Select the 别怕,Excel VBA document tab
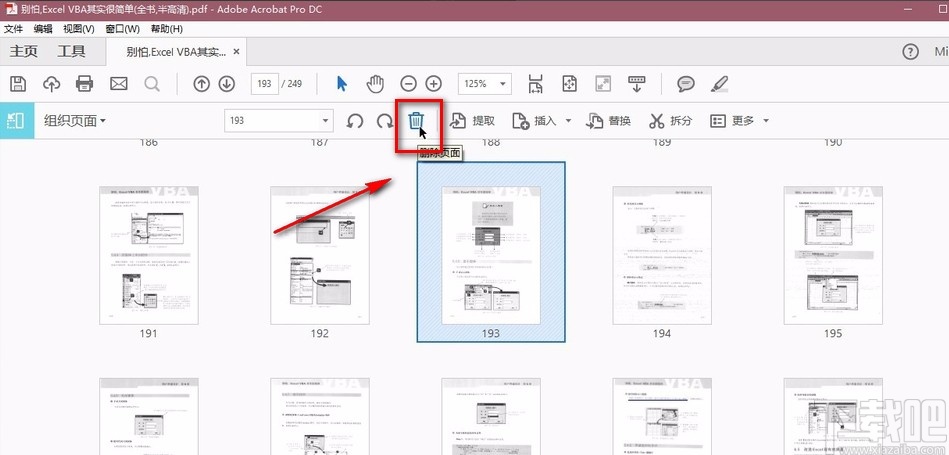The width and height of the screenshot is (949, 455). click(176, 52)
